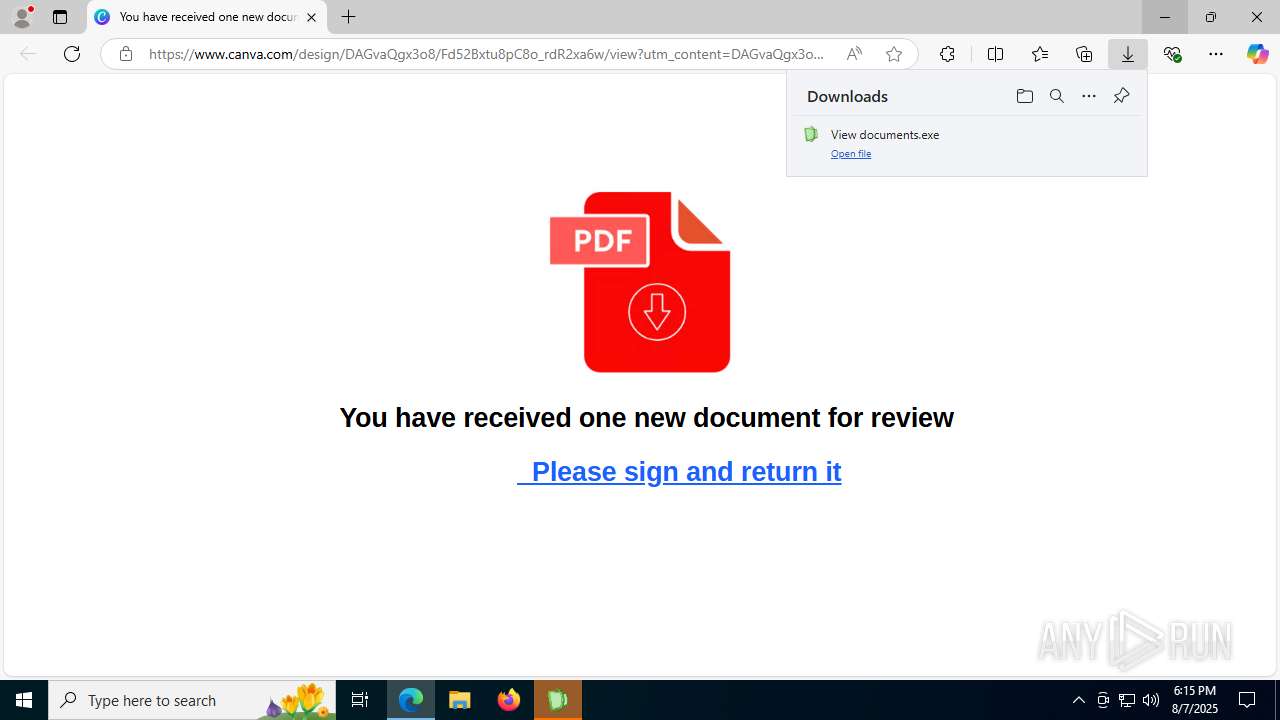Screen dimensions: 1280x720
Task: Click the canva.com address bar URL
Action: 486,54
